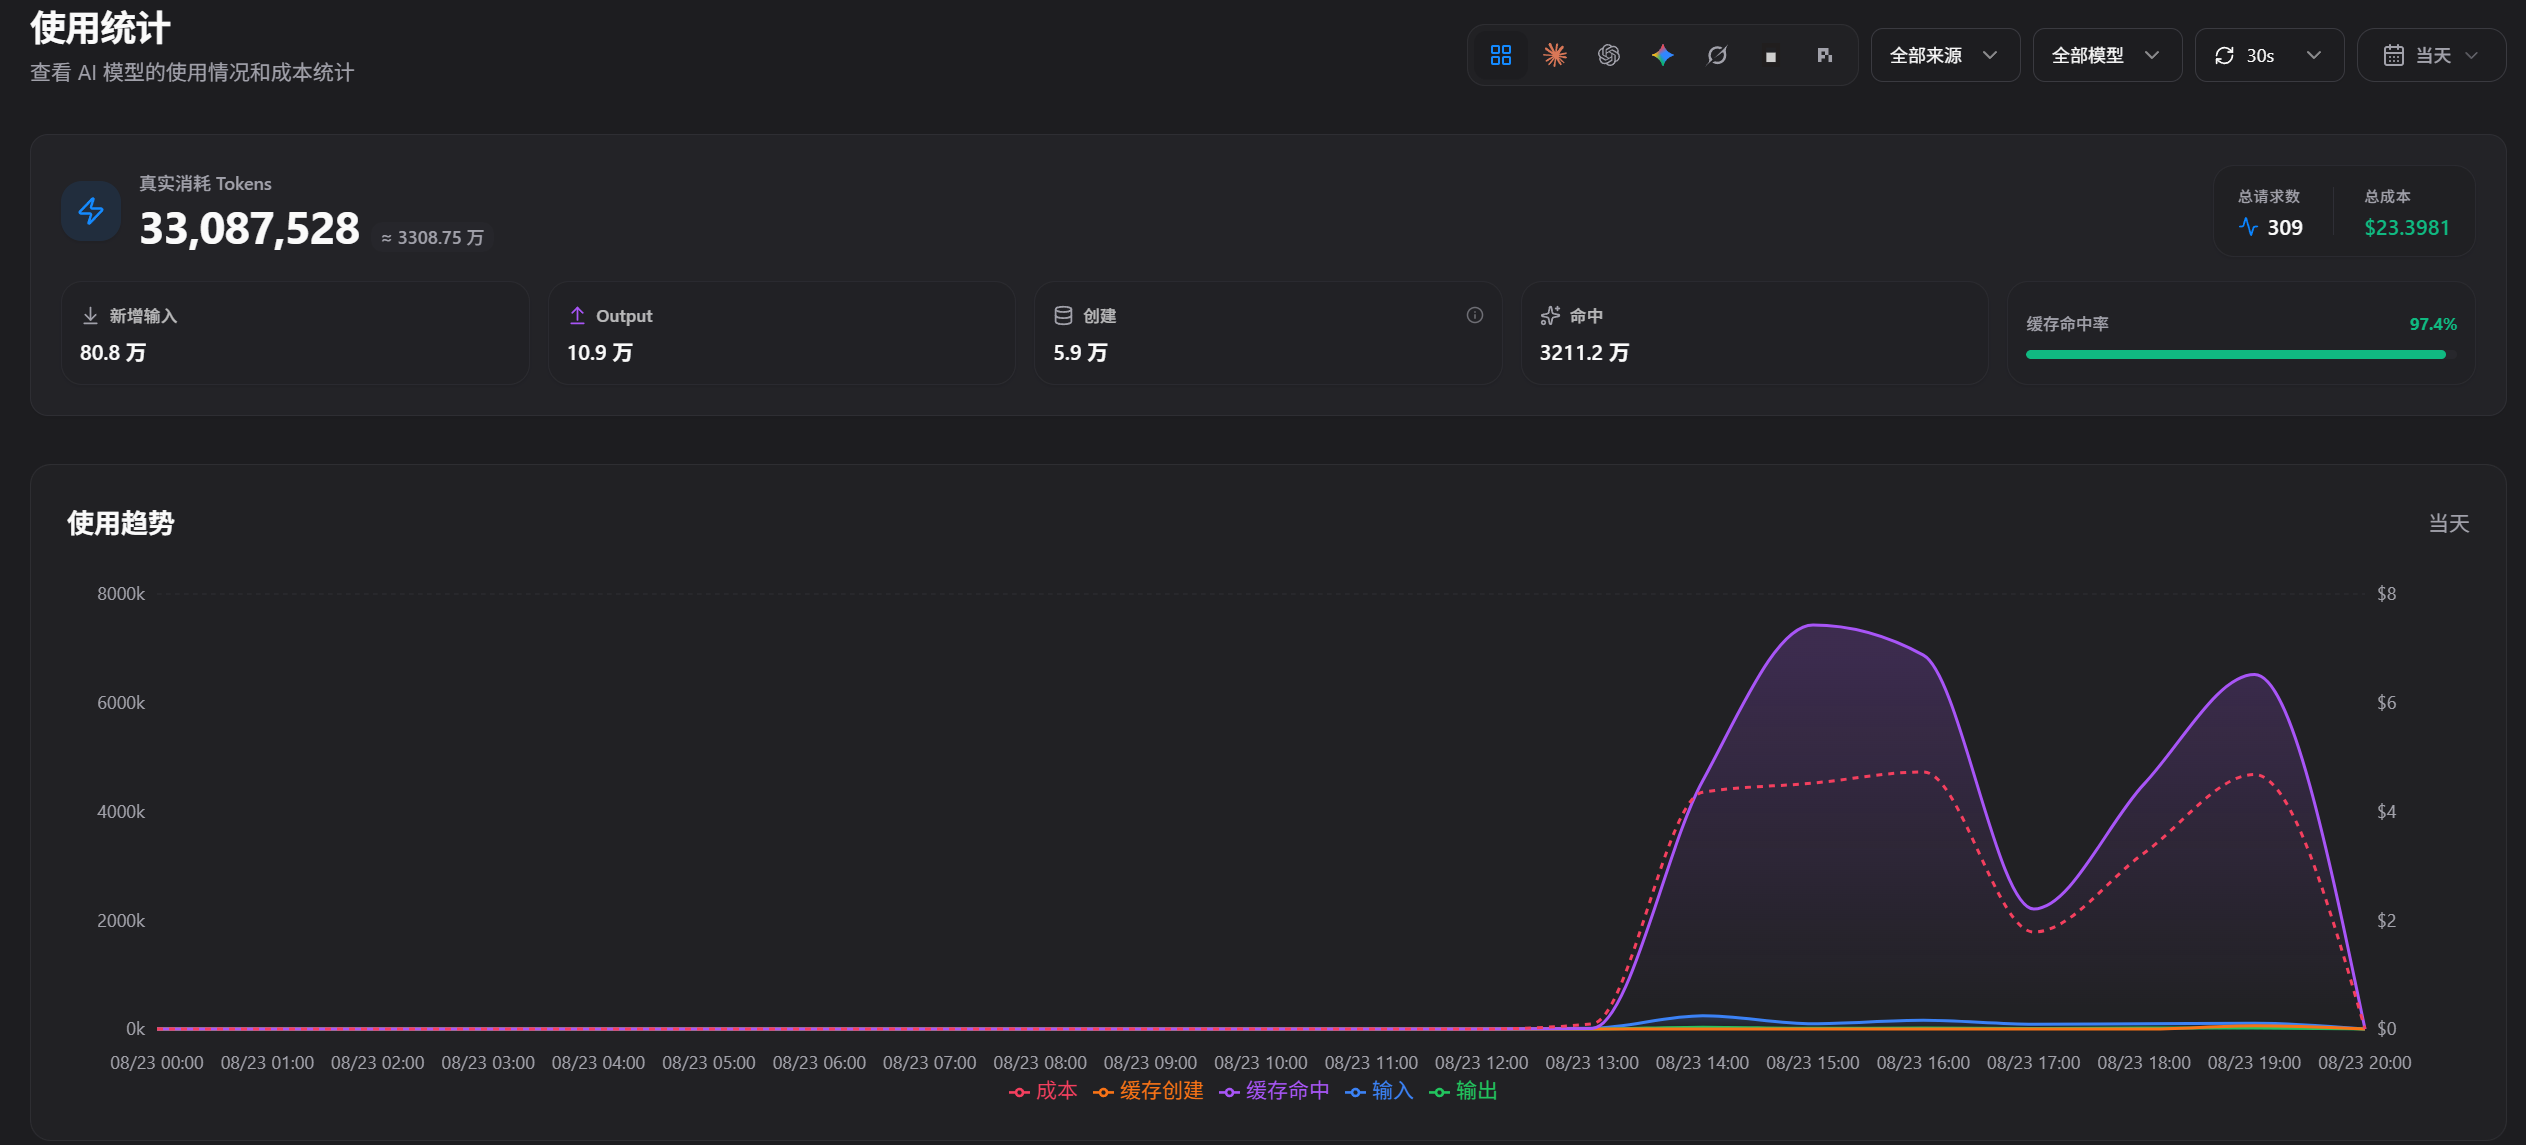Click the 缓存命中率 progress bar
The height and width of the screenshot is (1145, 2526).
[2240, 354]
